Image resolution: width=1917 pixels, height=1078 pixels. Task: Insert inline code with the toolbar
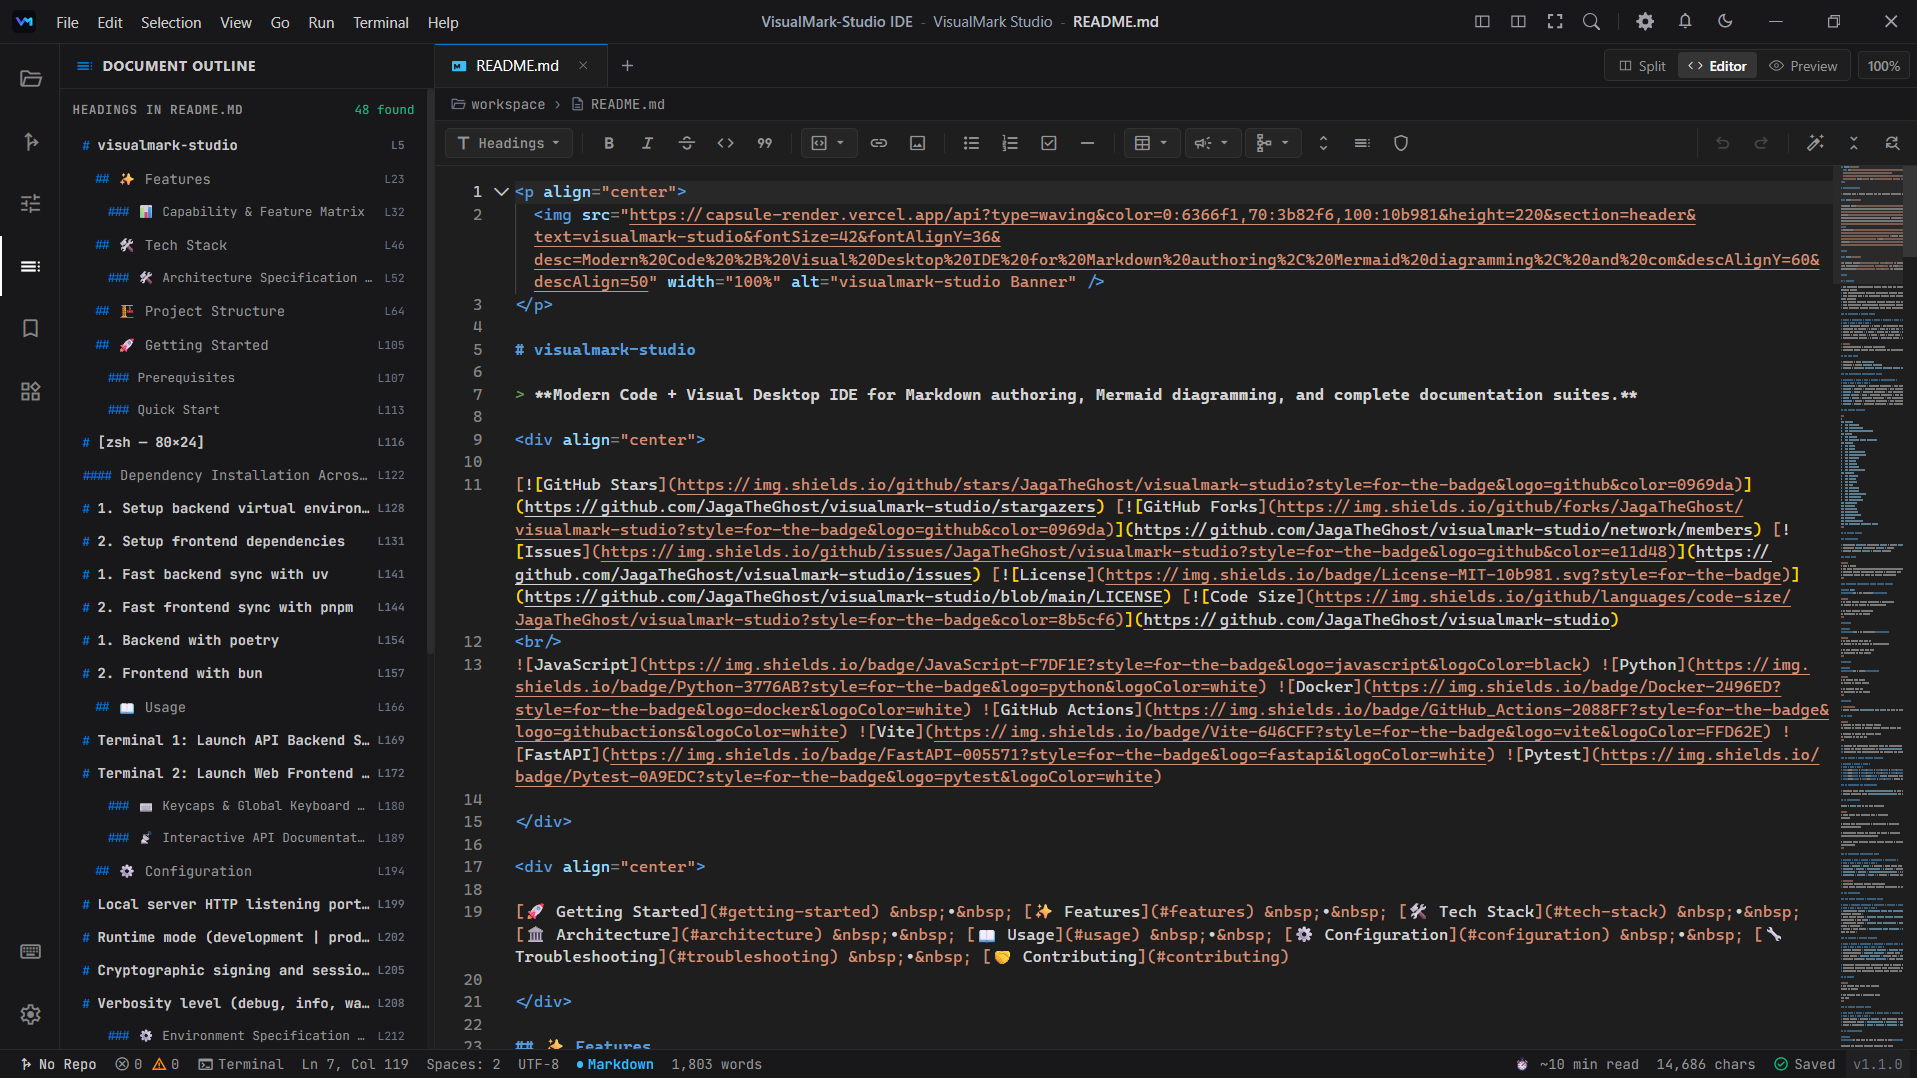[x=726, y=143]
